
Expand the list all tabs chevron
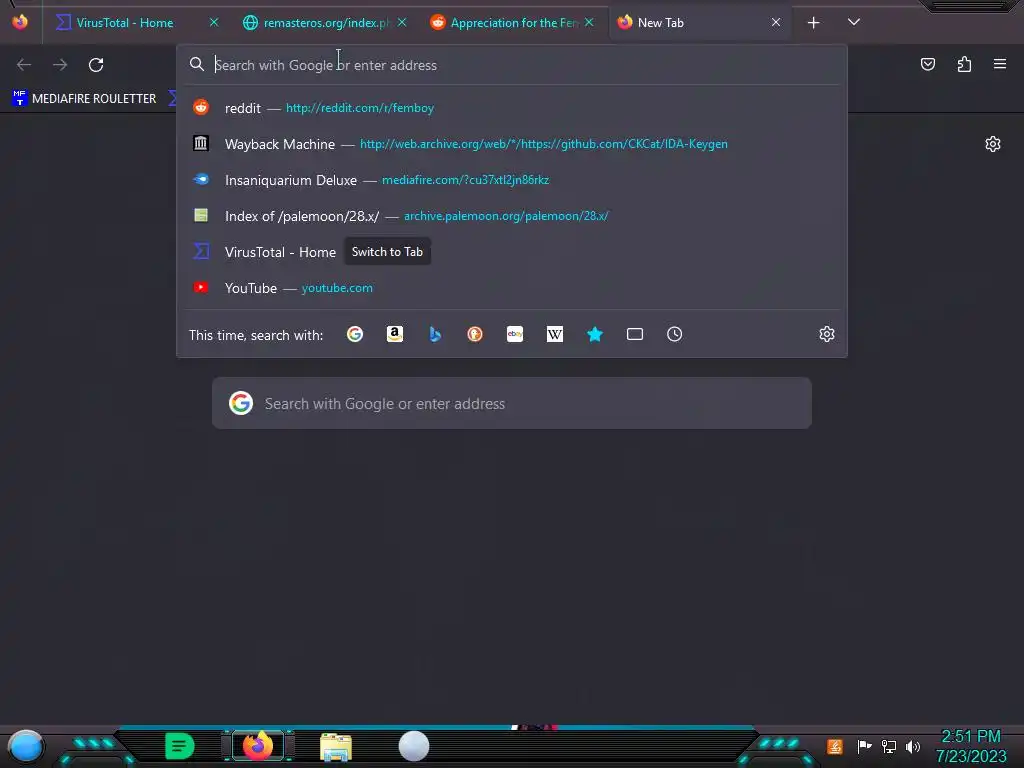[854, 22]
